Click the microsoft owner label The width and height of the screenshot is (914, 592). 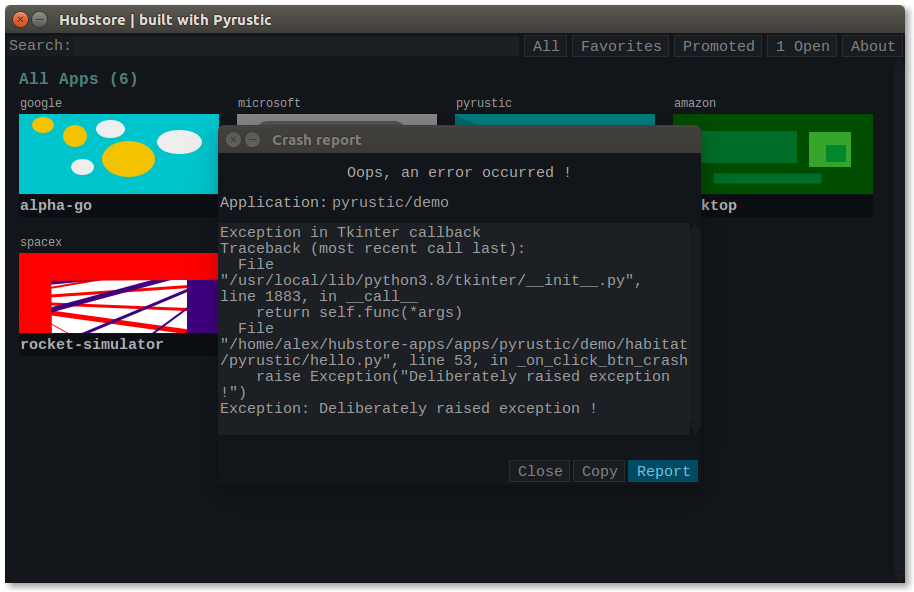click(269, 103)
